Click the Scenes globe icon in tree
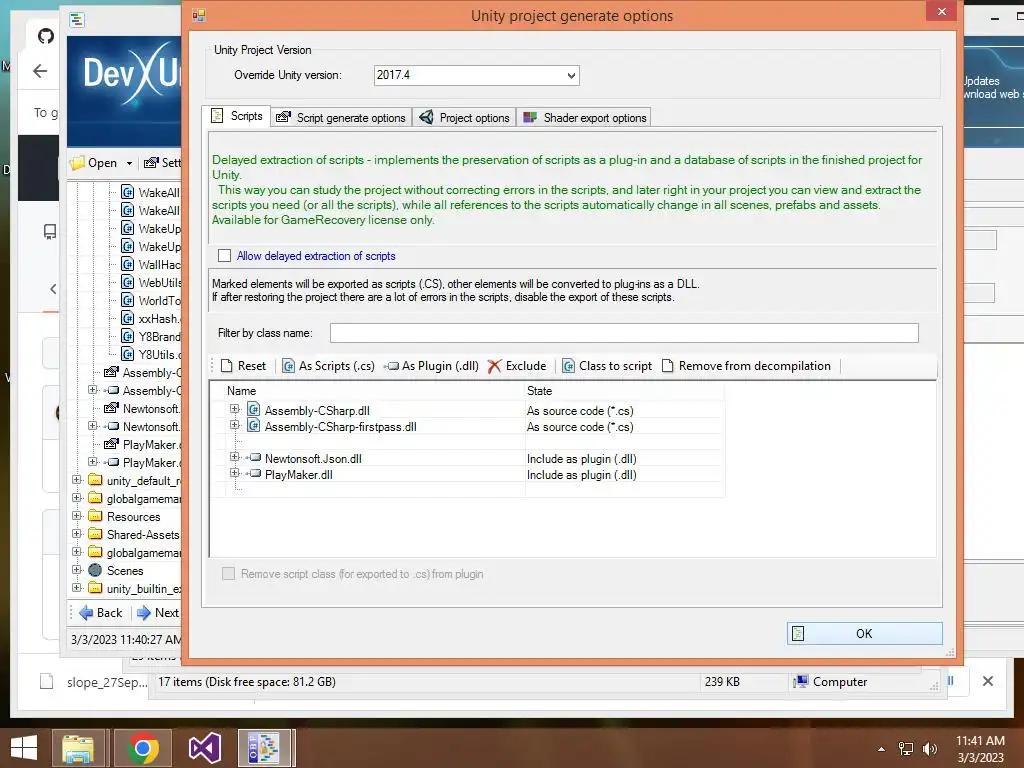The width and height of the screenshot is (1024, 768). click(x=95, y=570)
